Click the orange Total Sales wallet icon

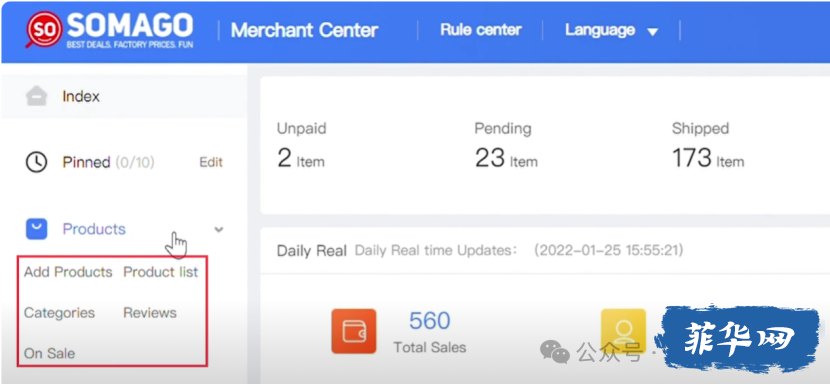(354, 331)
